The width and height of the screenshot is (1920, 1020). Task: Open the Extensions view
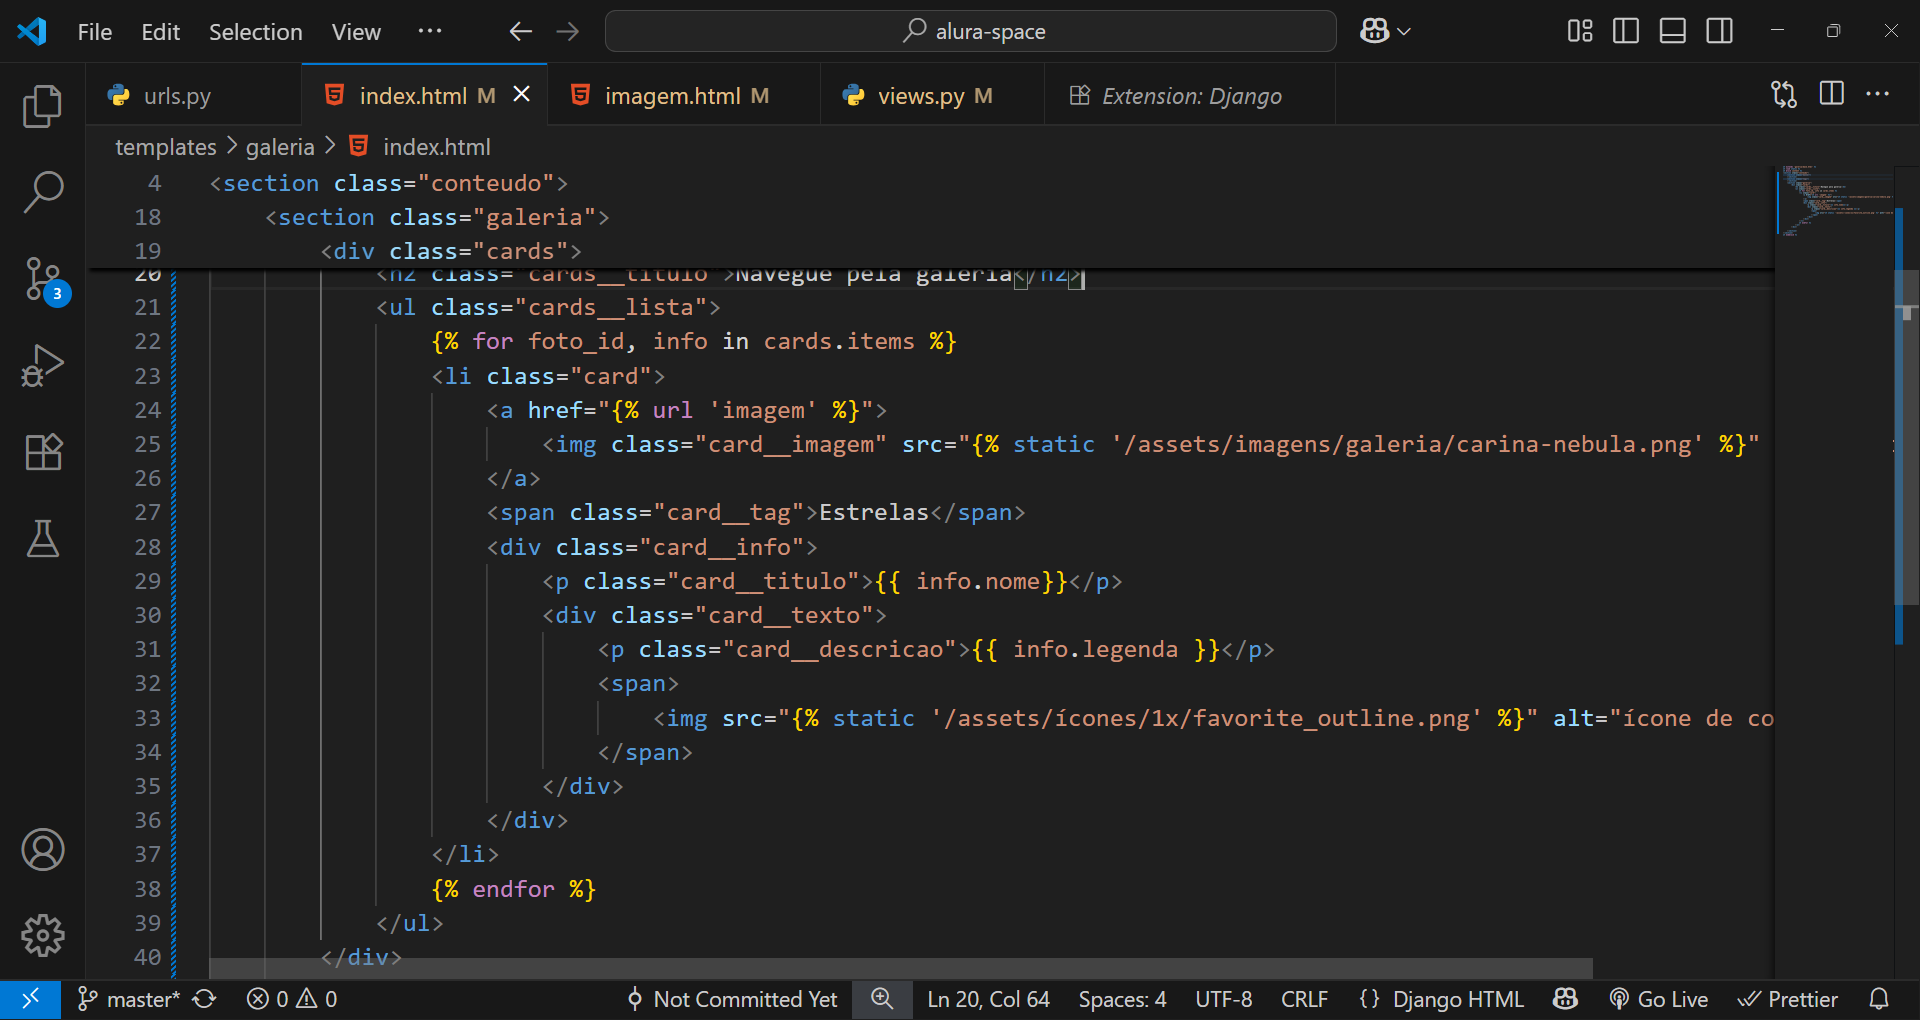(42, 452)
